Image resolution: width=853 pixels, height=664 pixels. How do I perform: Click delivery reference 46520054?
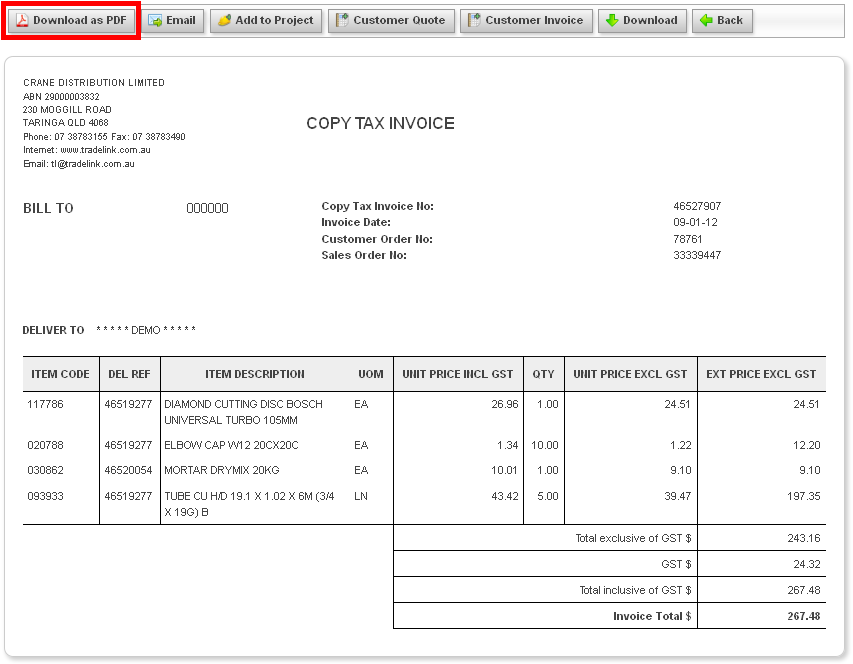point(128,470)
